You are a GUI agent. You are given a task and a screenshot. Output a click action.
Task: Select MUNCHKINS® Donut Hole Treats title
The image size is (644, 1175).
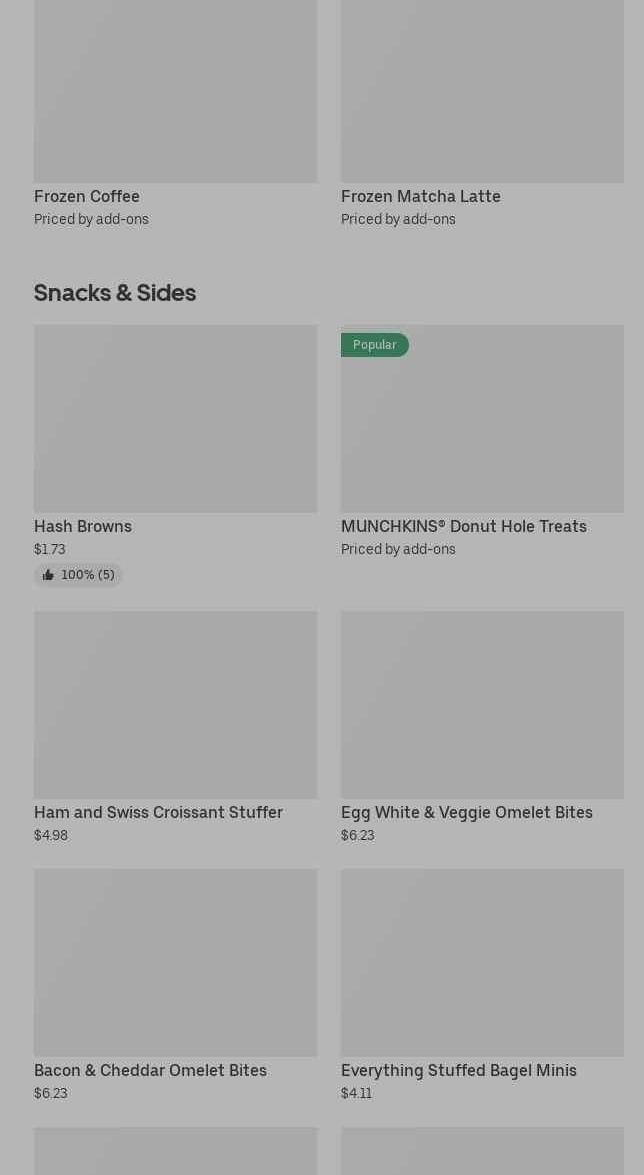(x=463, y=527)
